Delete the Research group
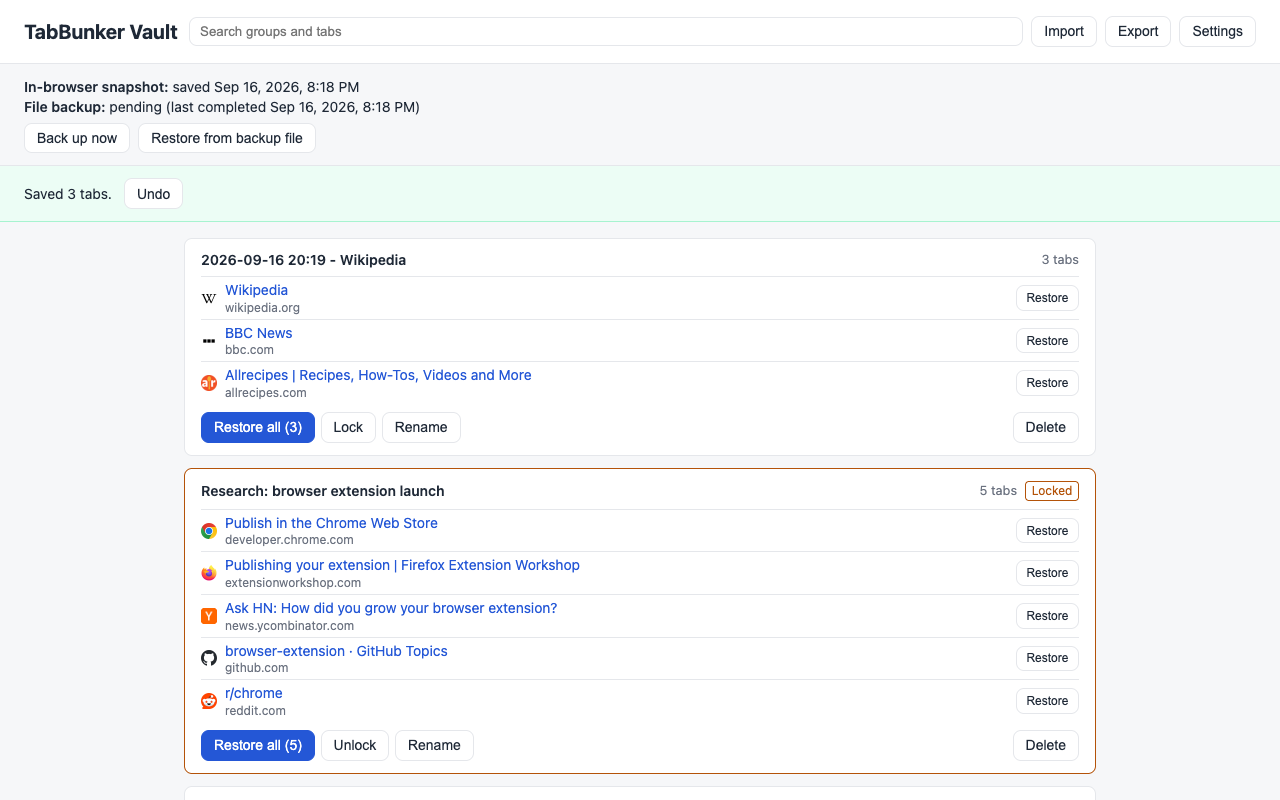Screen dimensions: 1280x800 point(1046,745)
